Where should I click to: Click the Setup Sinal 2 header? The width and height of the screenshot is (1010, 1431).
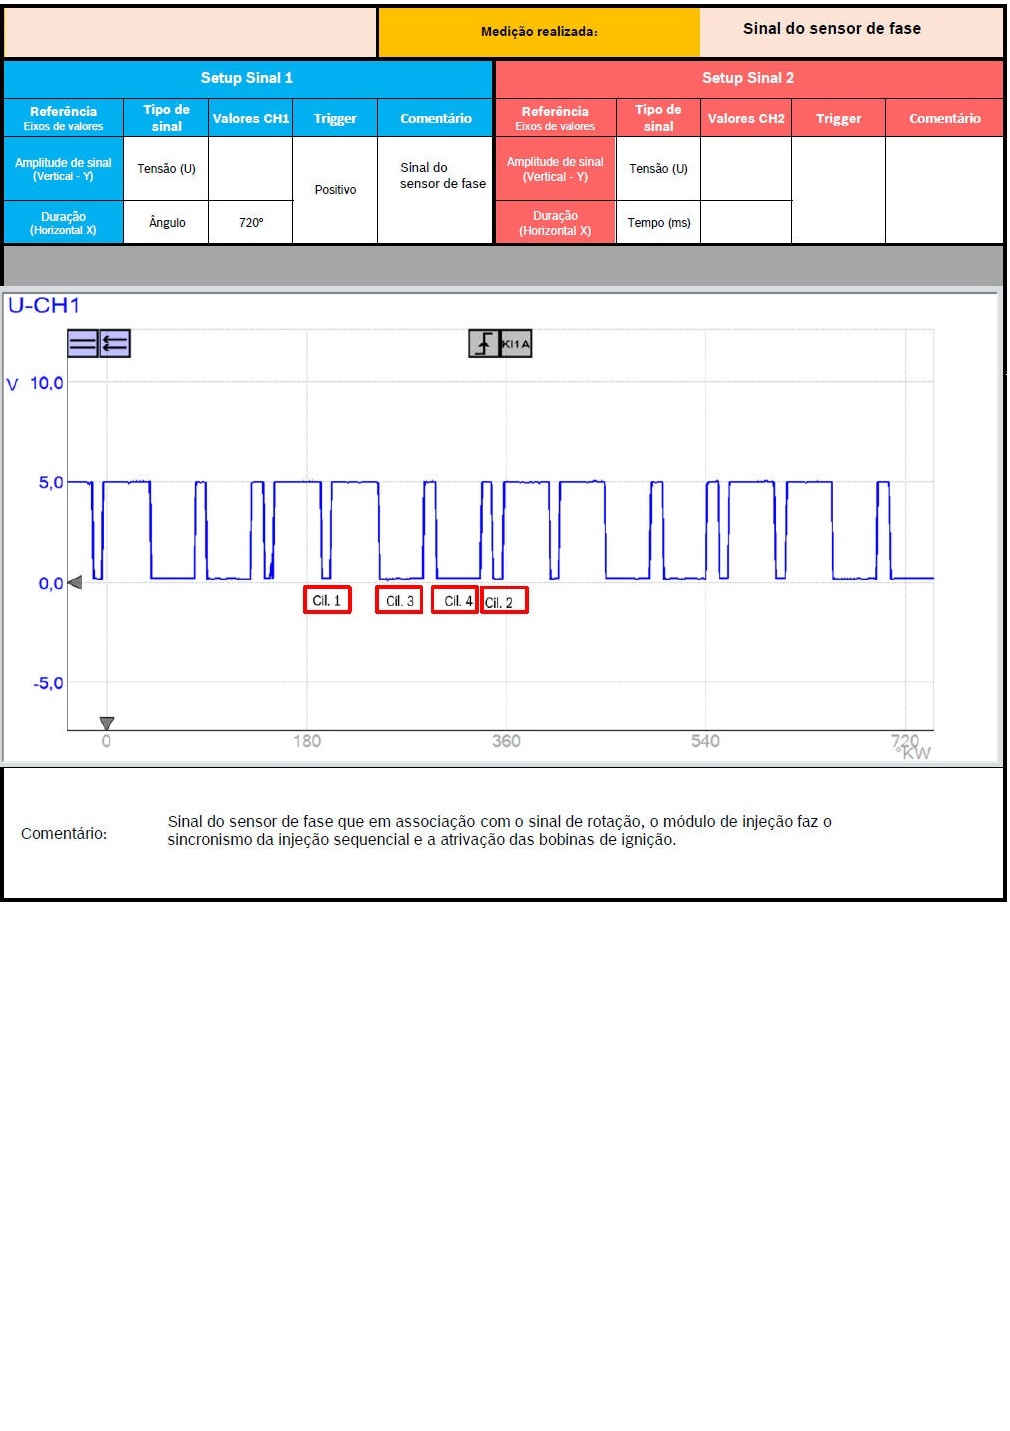[748, 78]
